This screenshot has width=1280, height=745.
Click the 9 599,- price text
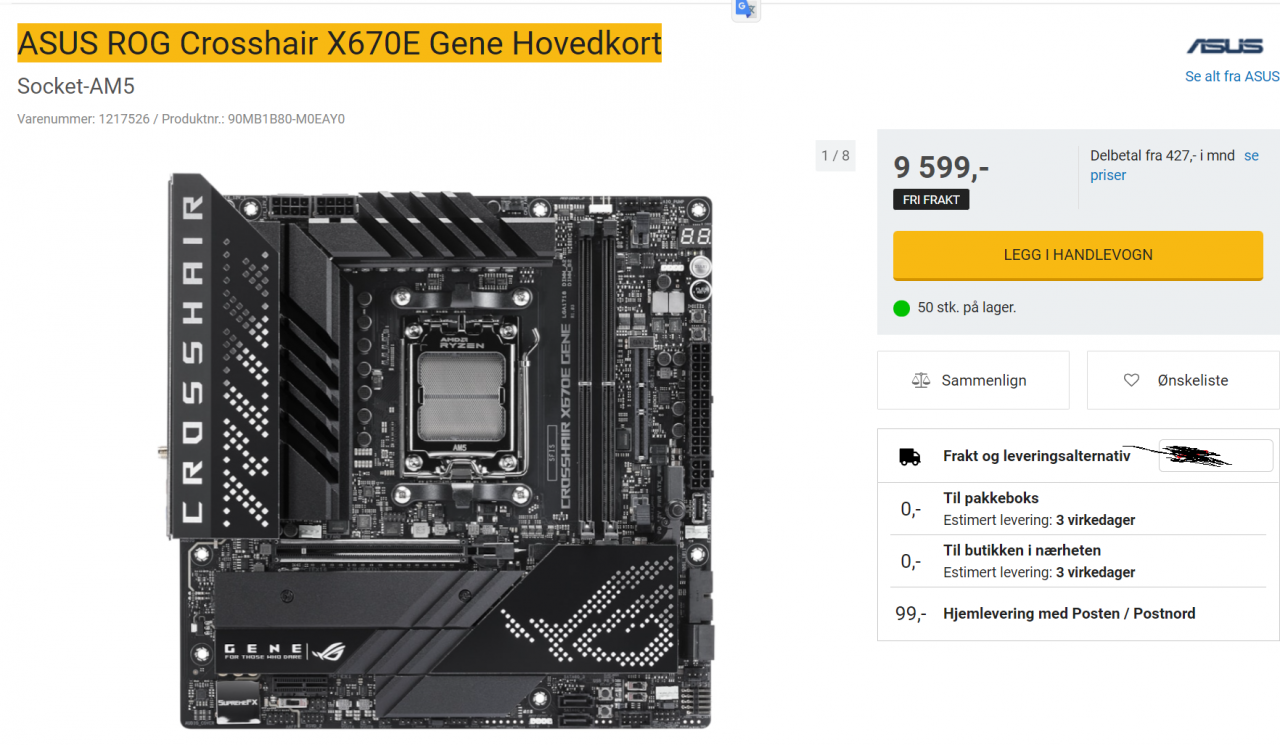(x=942, y=167)
